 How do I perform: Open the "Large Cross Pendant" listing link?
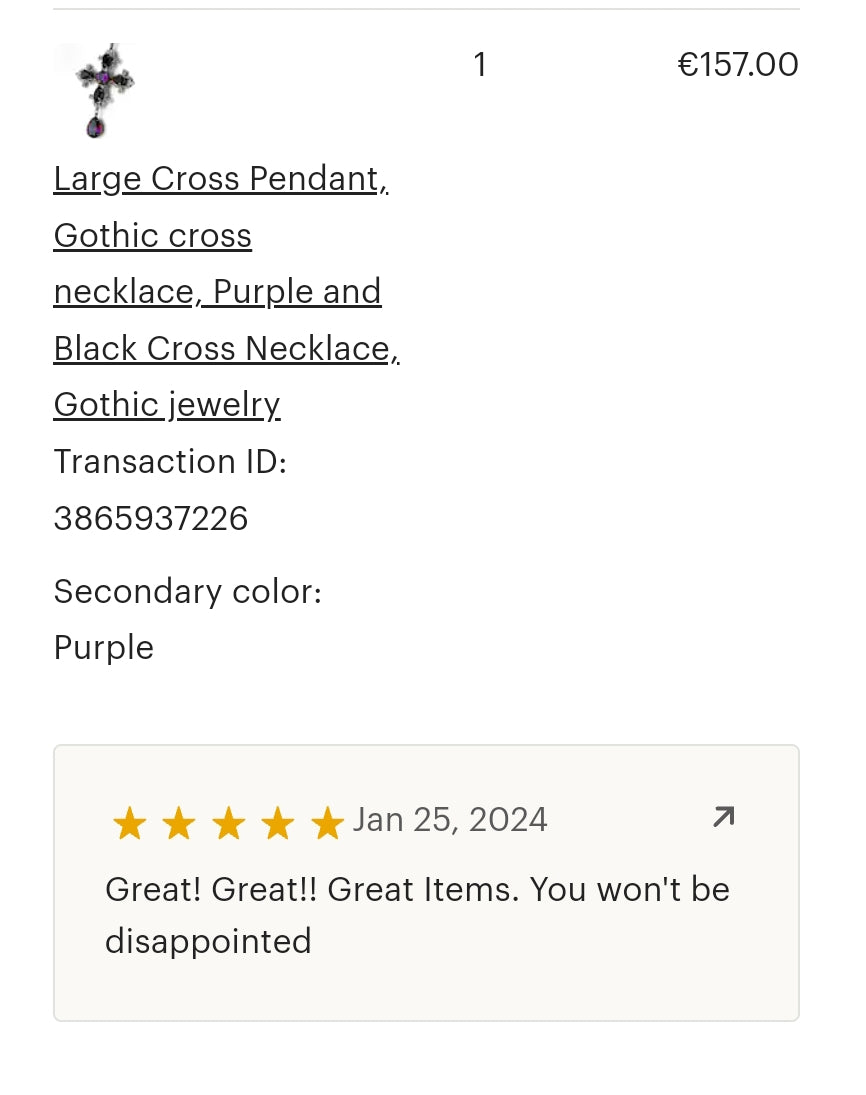click(220, 179)
